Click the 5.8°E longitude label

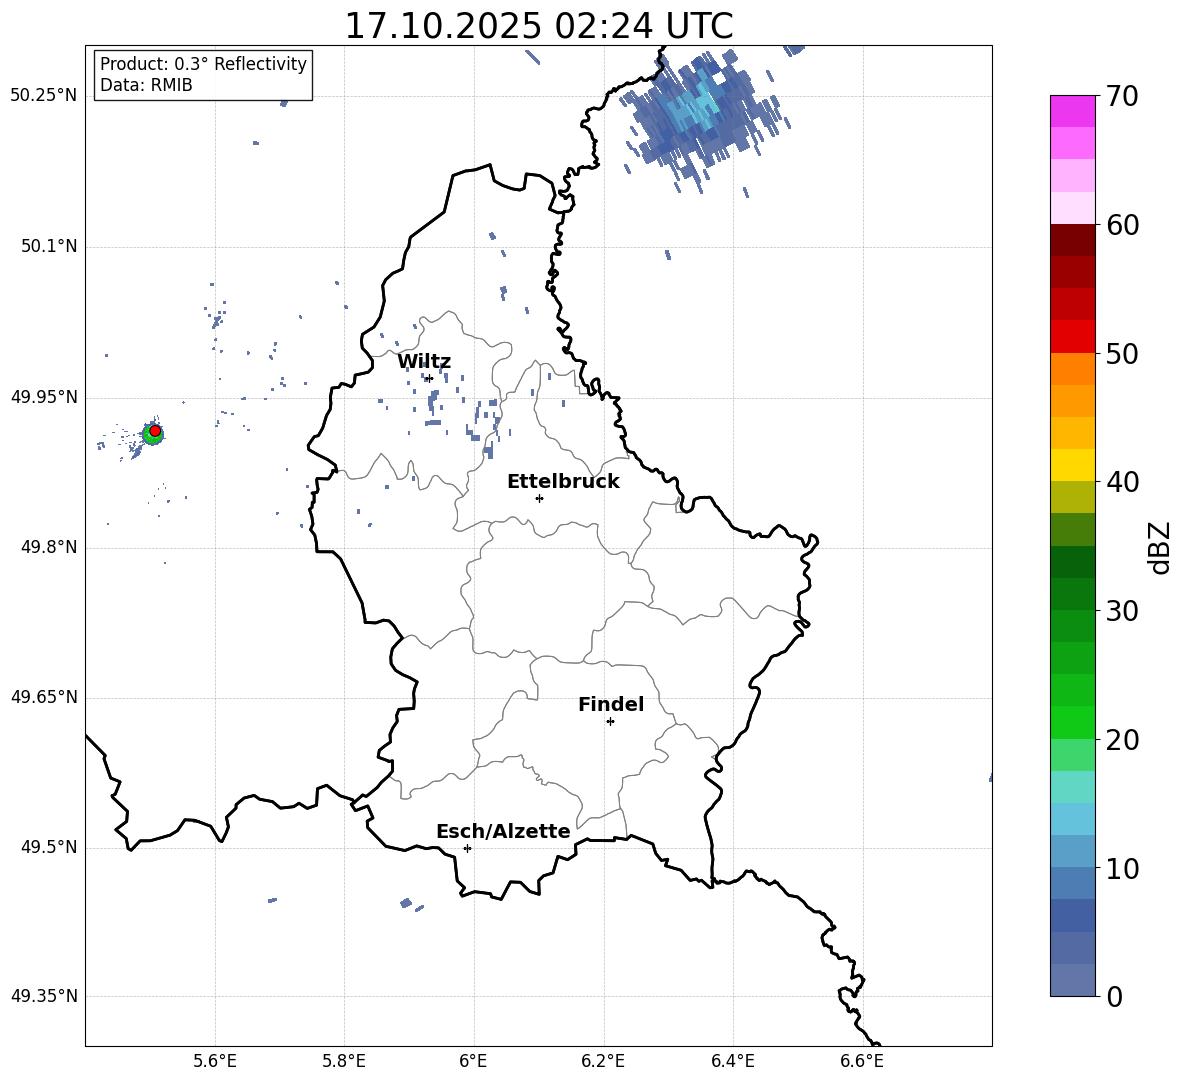click(x=344, y=1061)
